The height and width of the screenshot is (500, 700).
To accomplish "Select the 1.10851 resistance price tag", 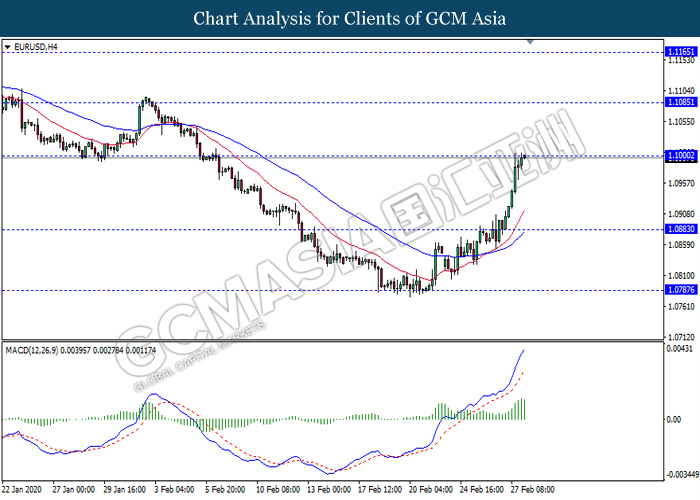I will [682, 101].
